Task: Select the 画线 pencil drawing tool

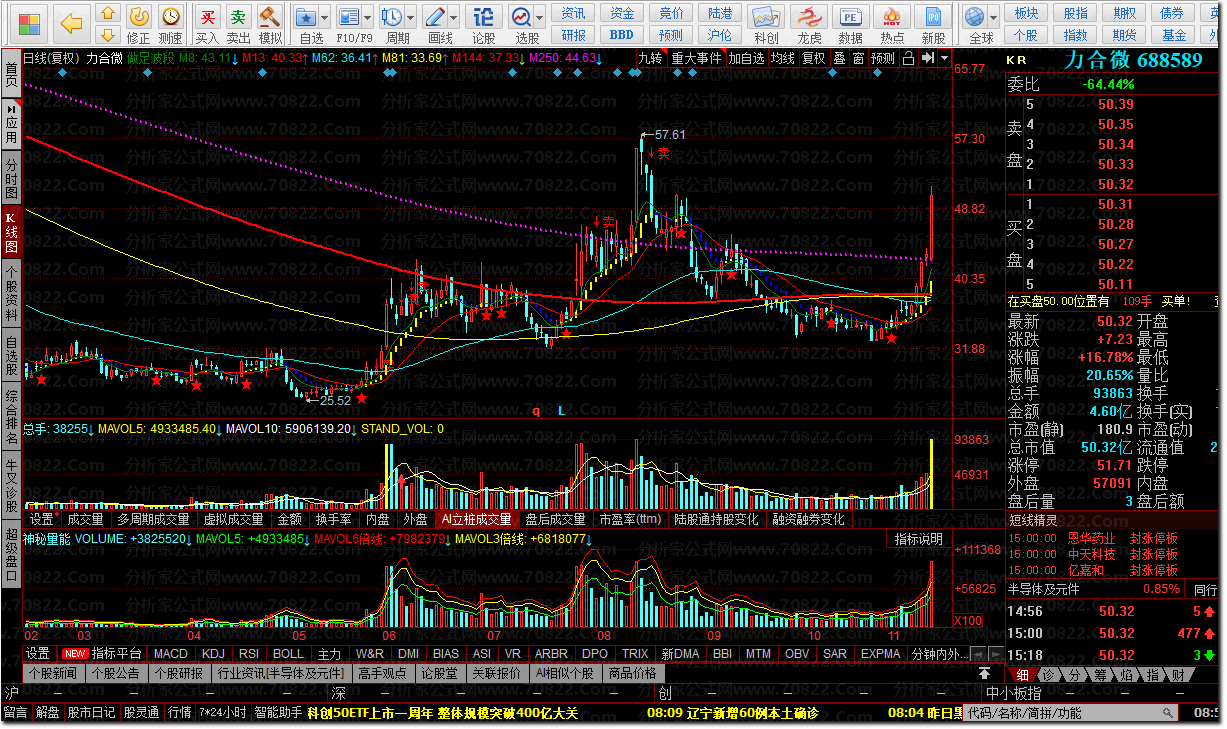Action: [436, 17]
